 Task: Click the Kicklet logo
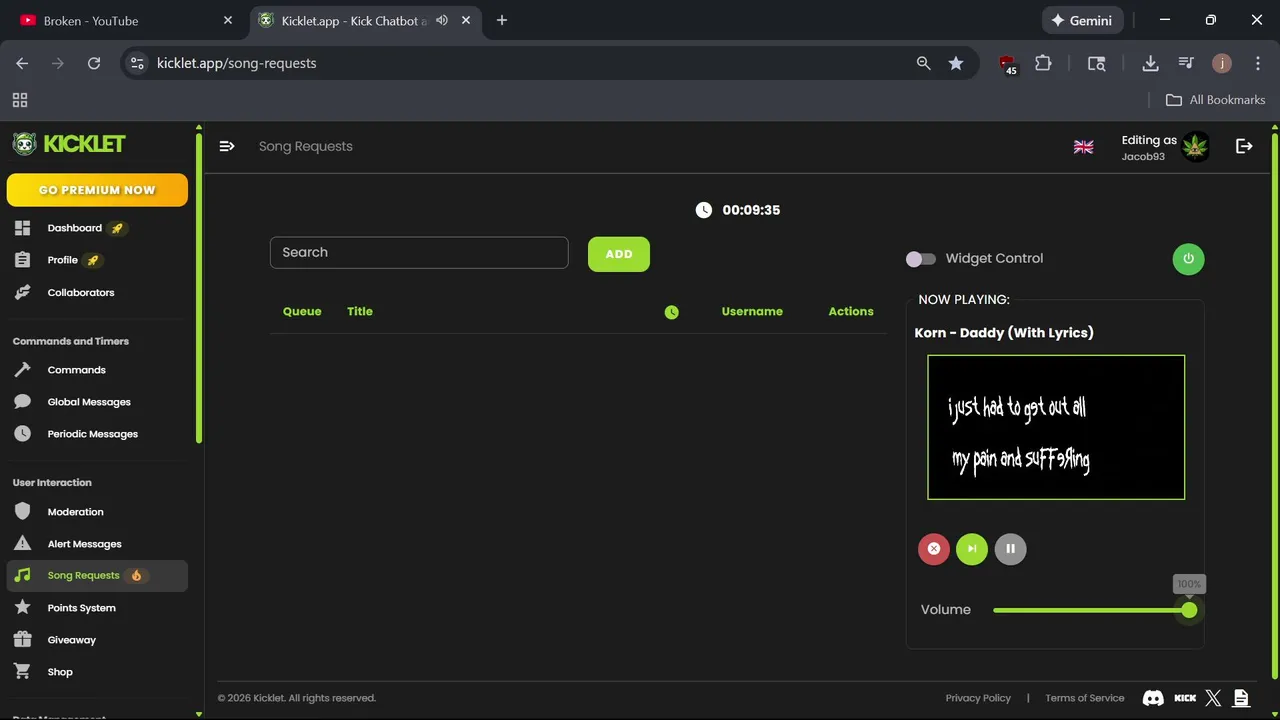(x=69, y=144)
